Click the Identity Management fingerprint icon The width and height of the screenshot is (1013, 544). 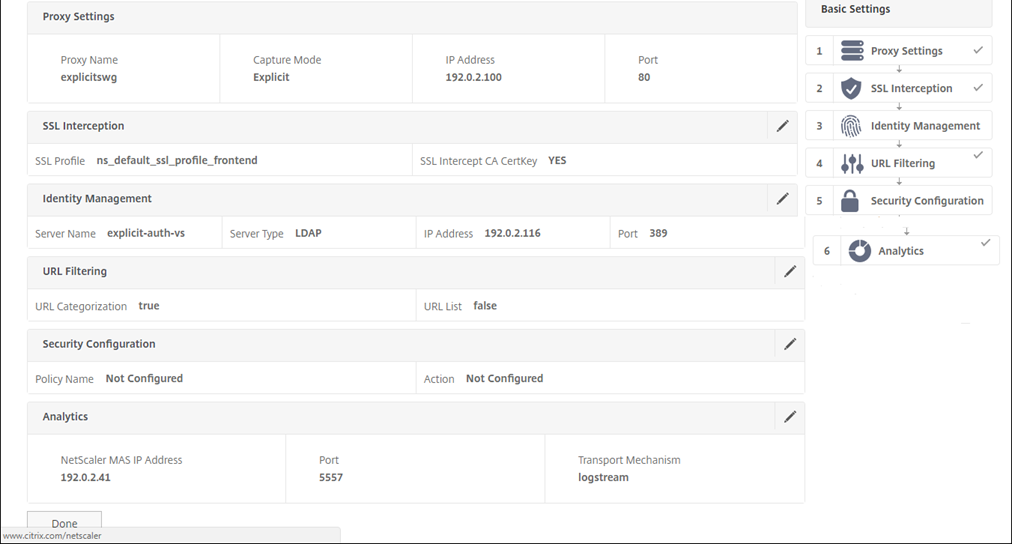point(851,126)
